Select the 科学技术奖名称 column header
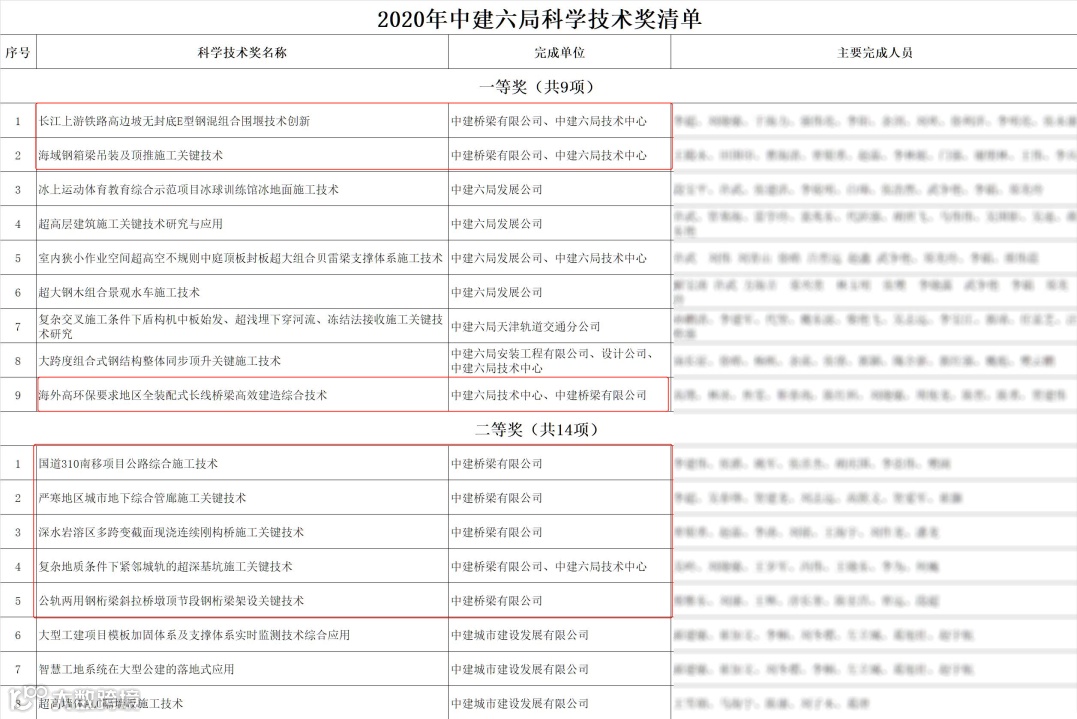 click(x=242, y=52)
